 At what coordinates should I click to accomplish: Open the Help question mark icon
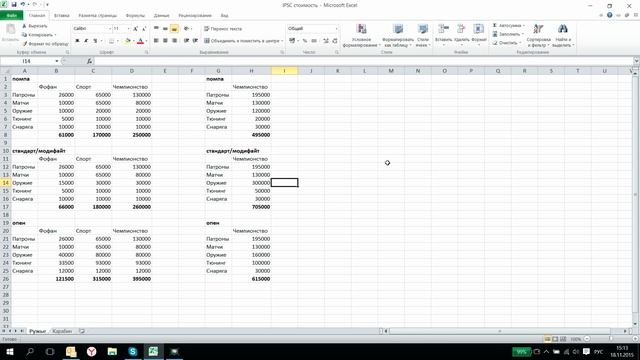(x=609, y=15)
